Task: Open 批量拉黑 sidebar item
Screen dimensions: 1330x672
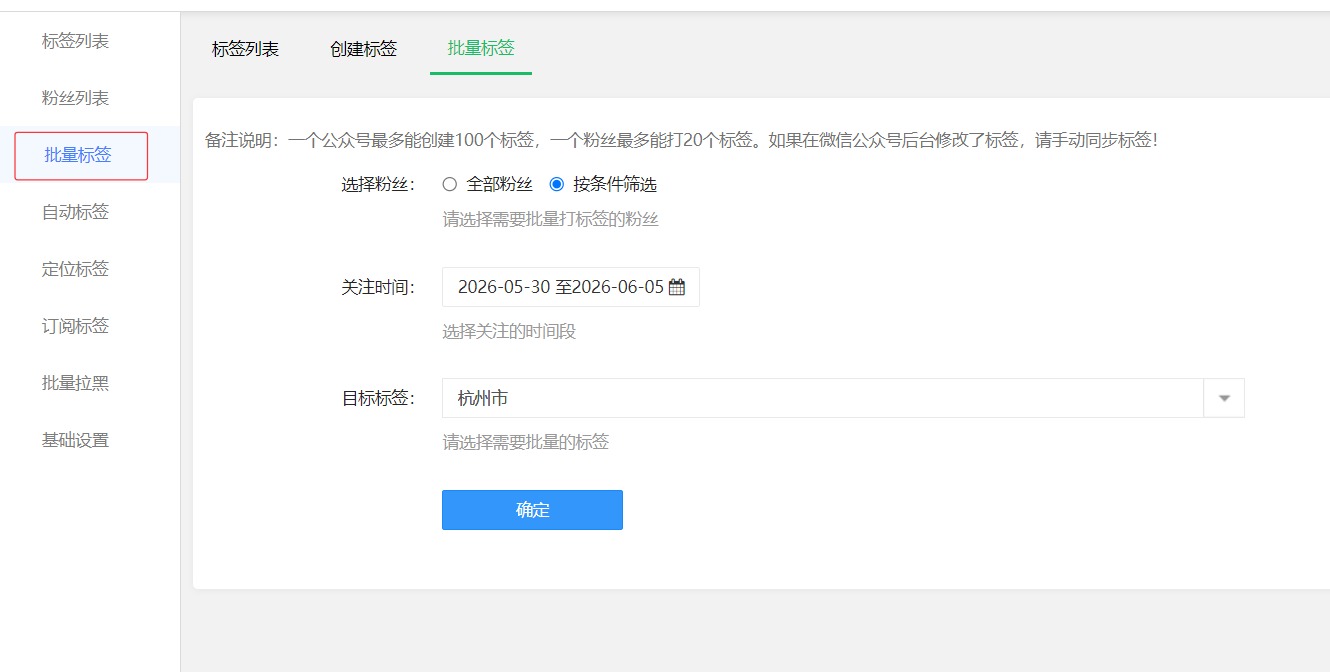Action: pos(75,383)
